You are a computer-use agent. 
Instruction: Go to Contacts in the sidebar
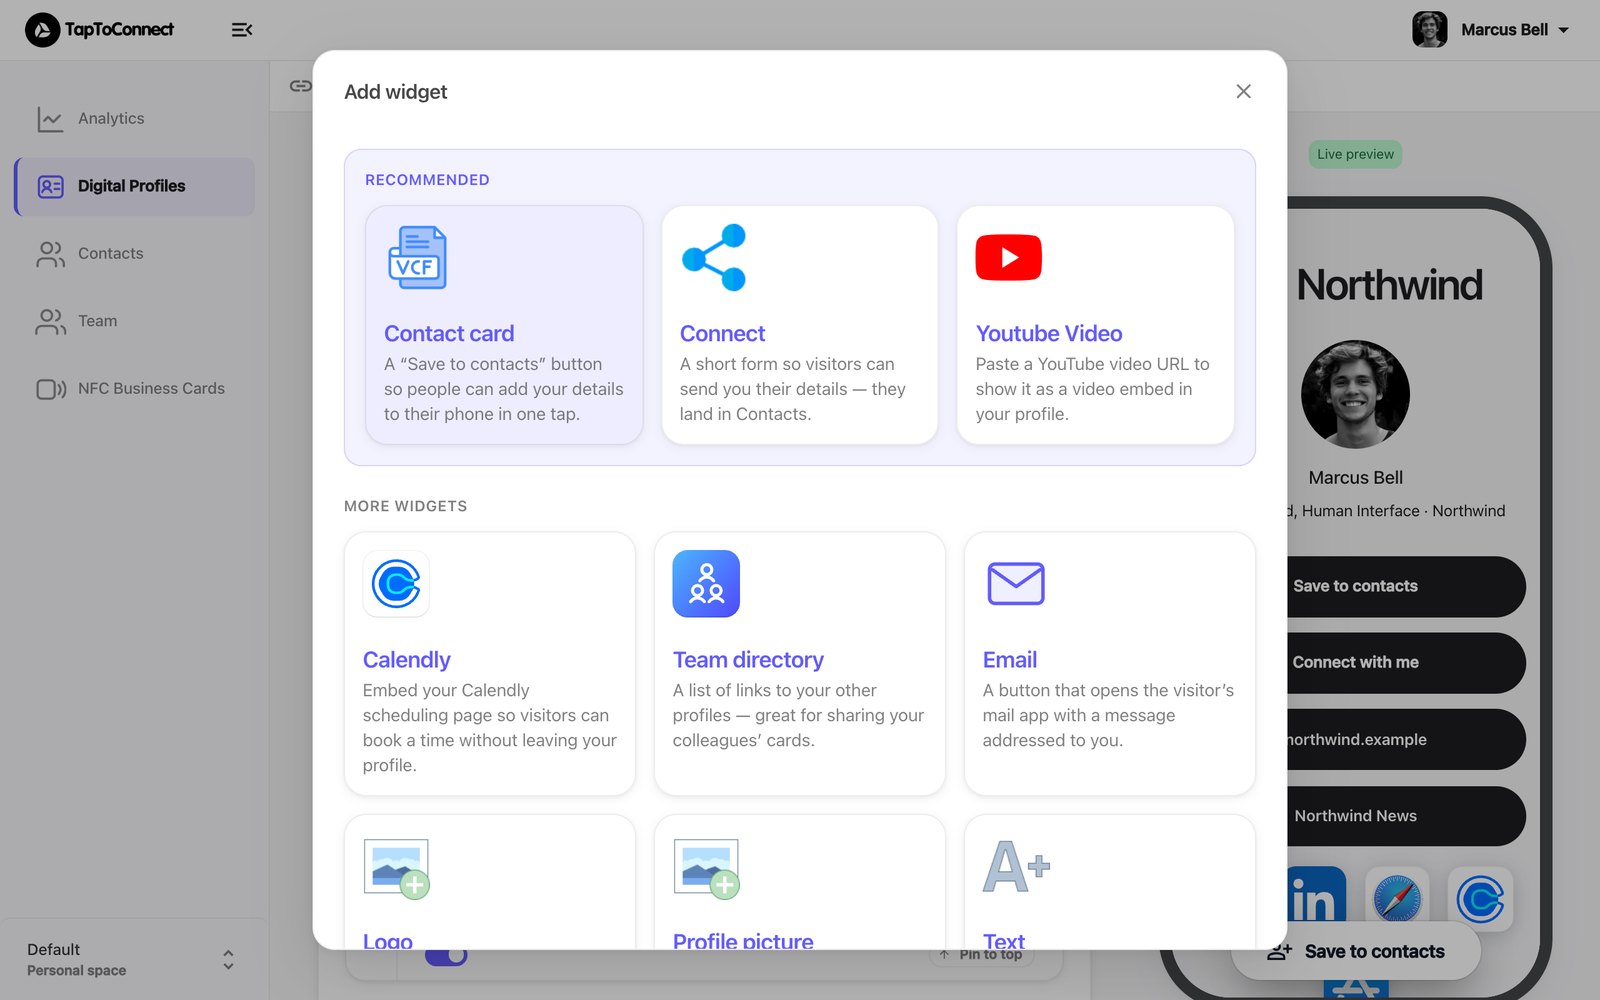pyautogui.click(x=135, y=254)
